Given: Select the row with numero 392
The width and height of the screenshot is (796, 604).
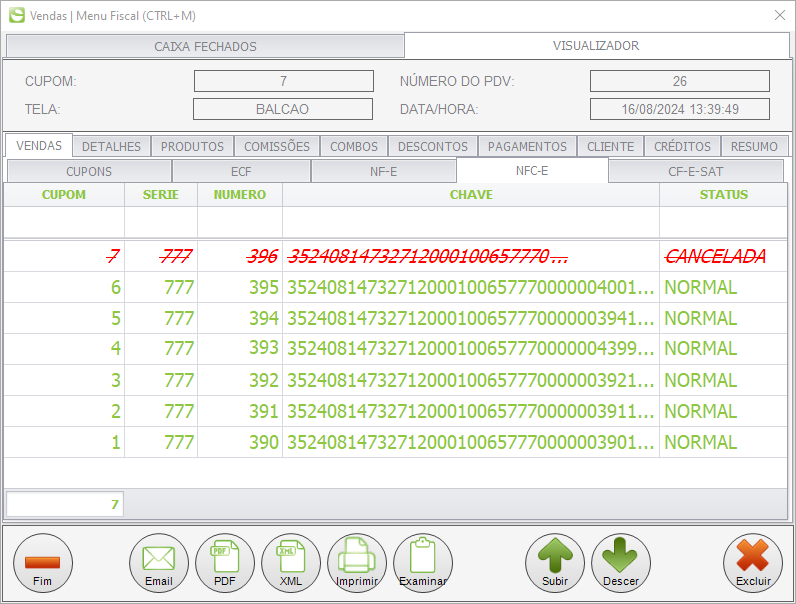Looking at the screenshot, I should 395,380.
